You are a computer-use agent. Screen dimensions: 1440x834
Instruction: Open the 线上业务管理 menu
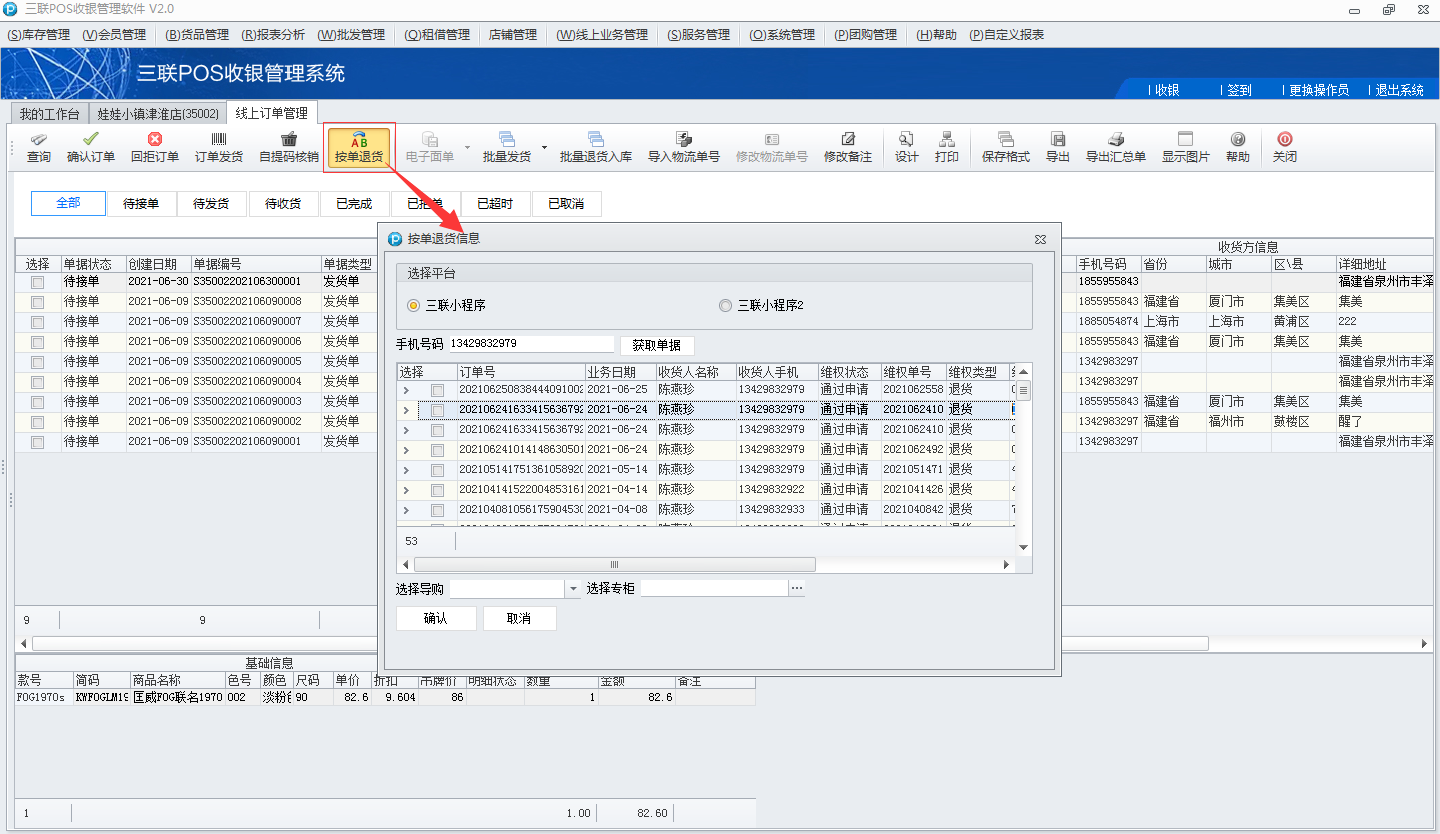pyautogui.click(x=603, y=35)
